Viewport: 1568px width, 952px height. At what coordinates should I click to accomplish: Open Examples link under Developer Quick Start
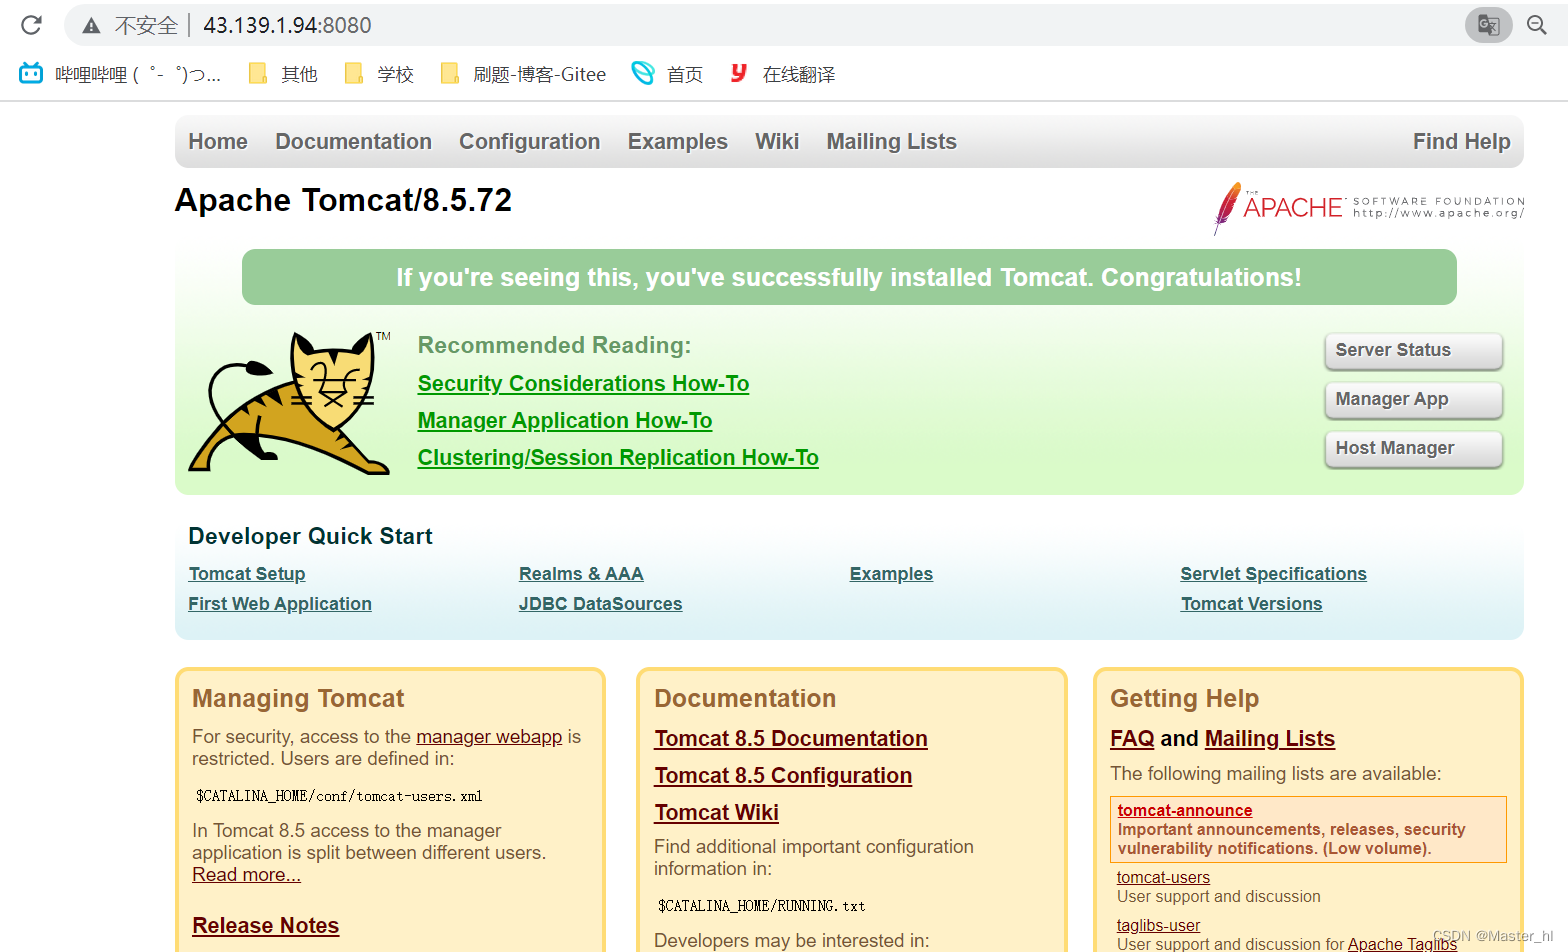tap(891, 574)
